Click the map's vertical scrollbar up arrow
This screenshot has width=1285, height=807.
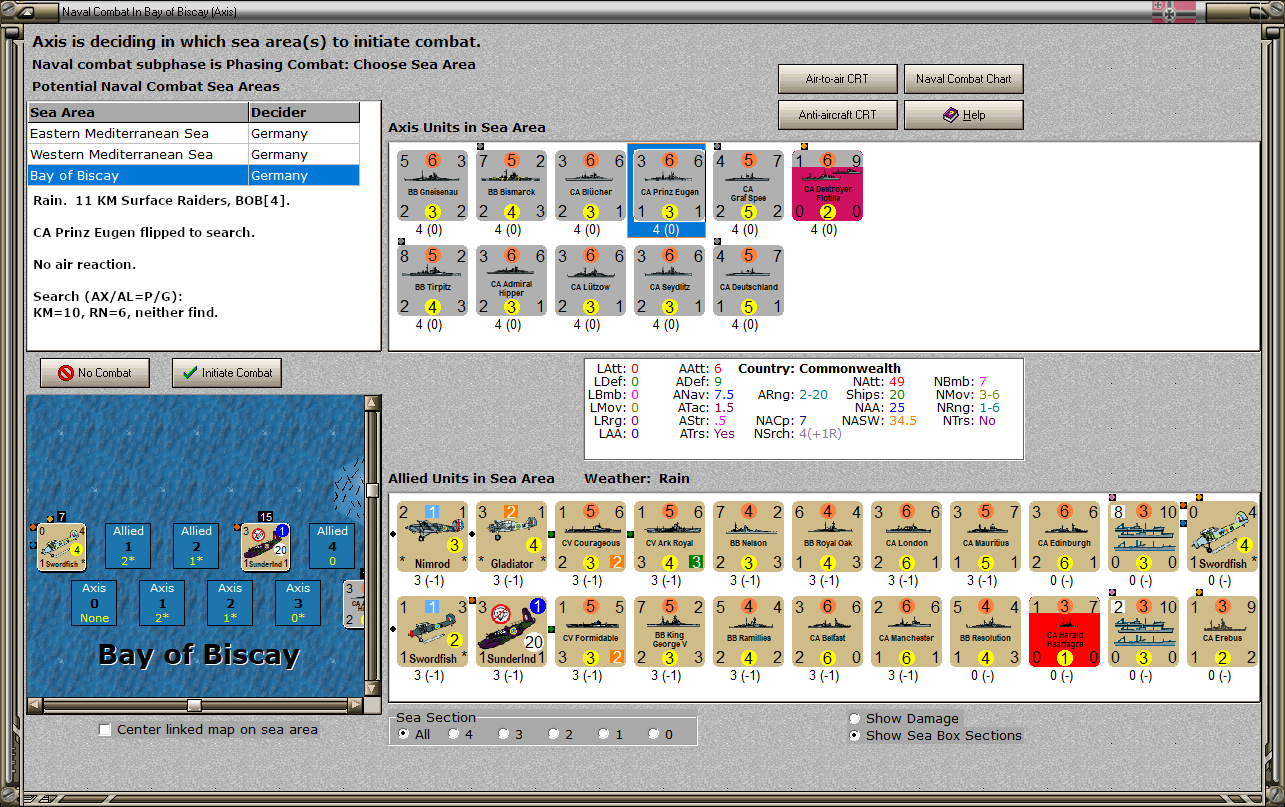(x=373, y=404)
